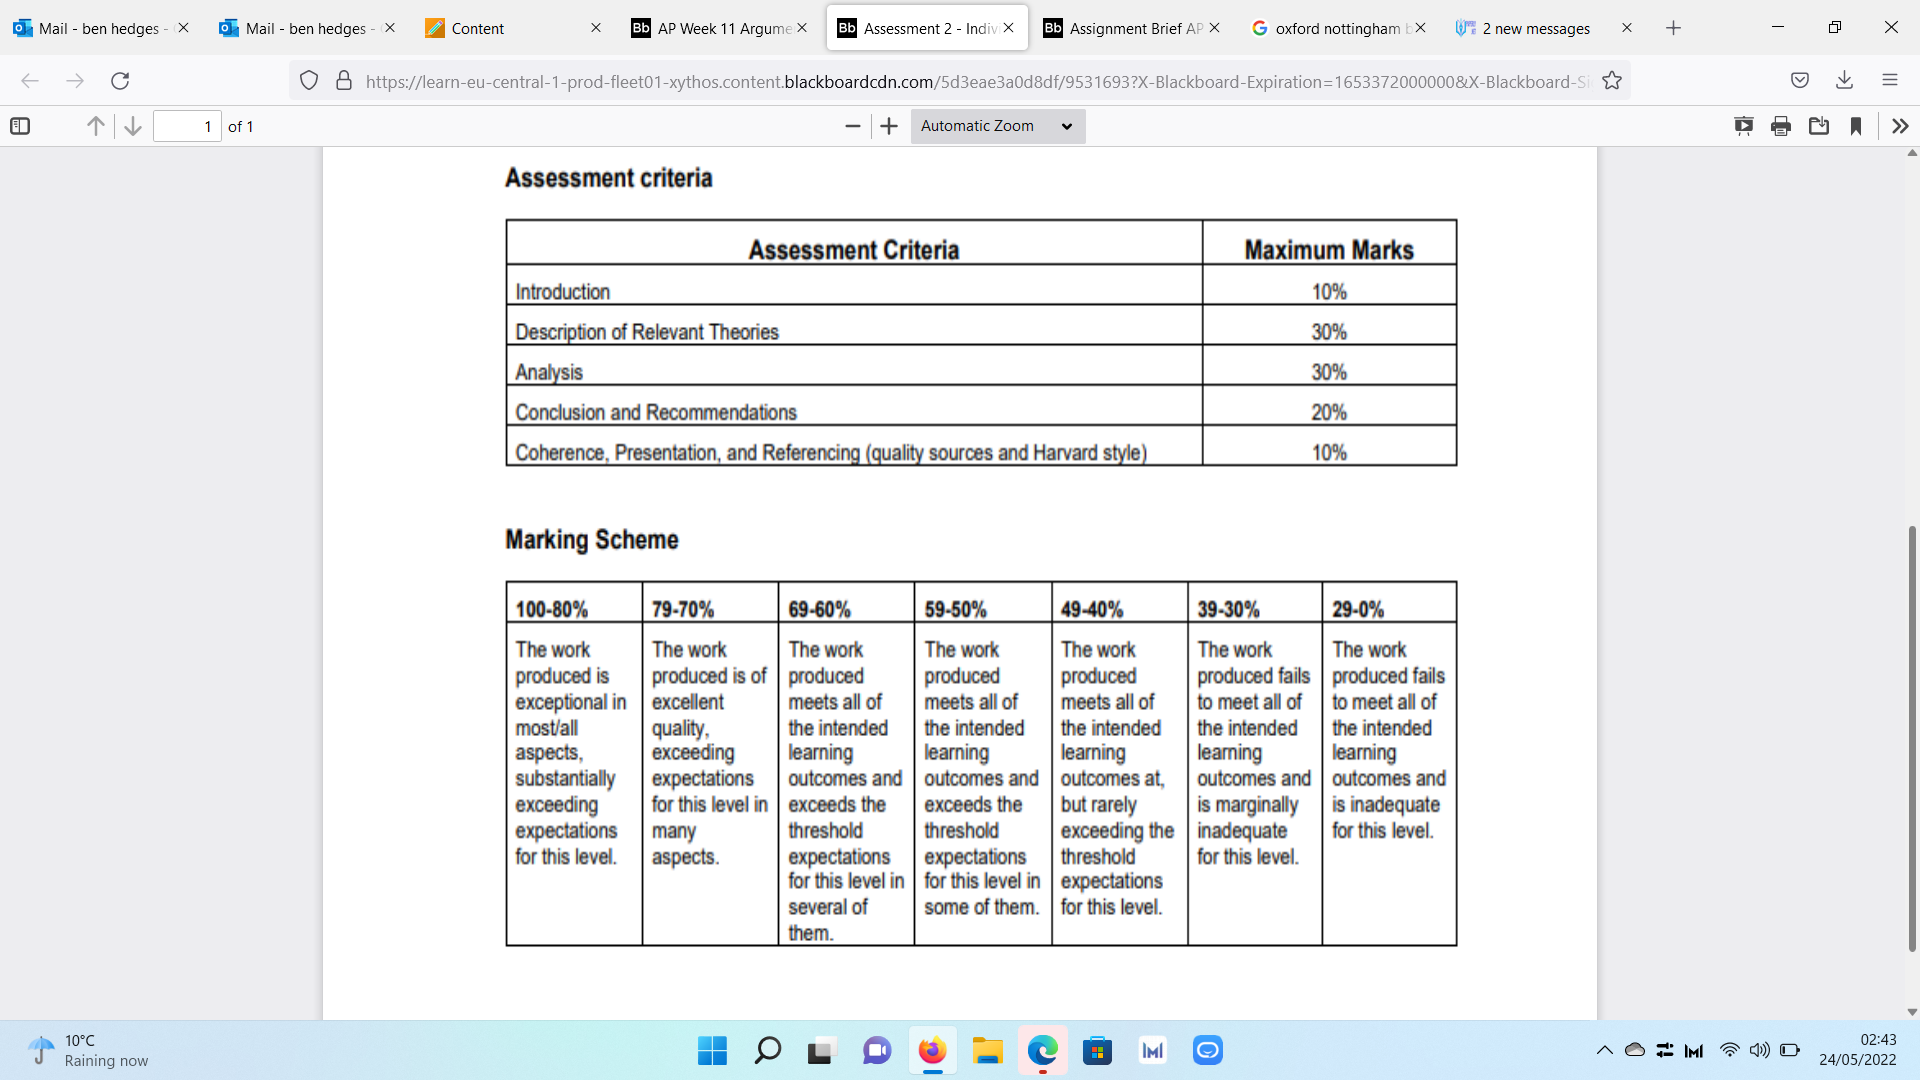Click the page number input field
Viewport: 1920px width, 1080px height.
[187, 126]
